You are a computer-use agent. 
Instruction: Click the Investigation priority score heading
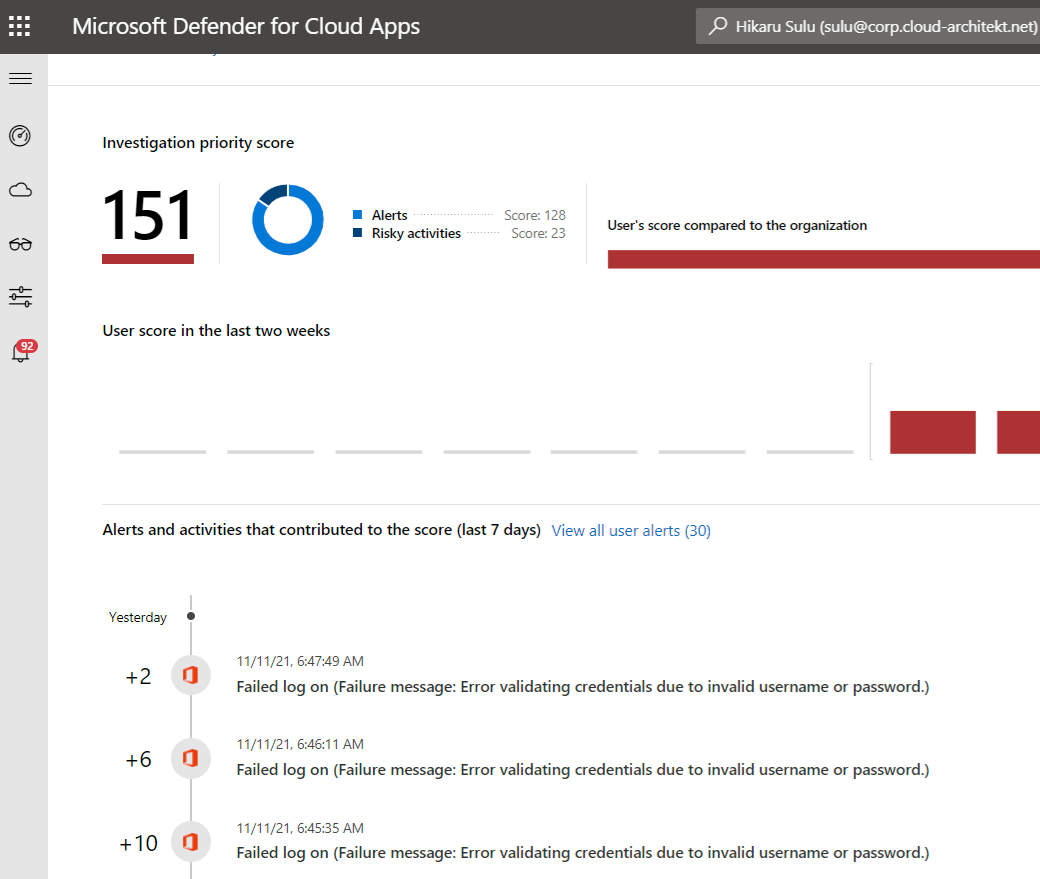(198, 143)
